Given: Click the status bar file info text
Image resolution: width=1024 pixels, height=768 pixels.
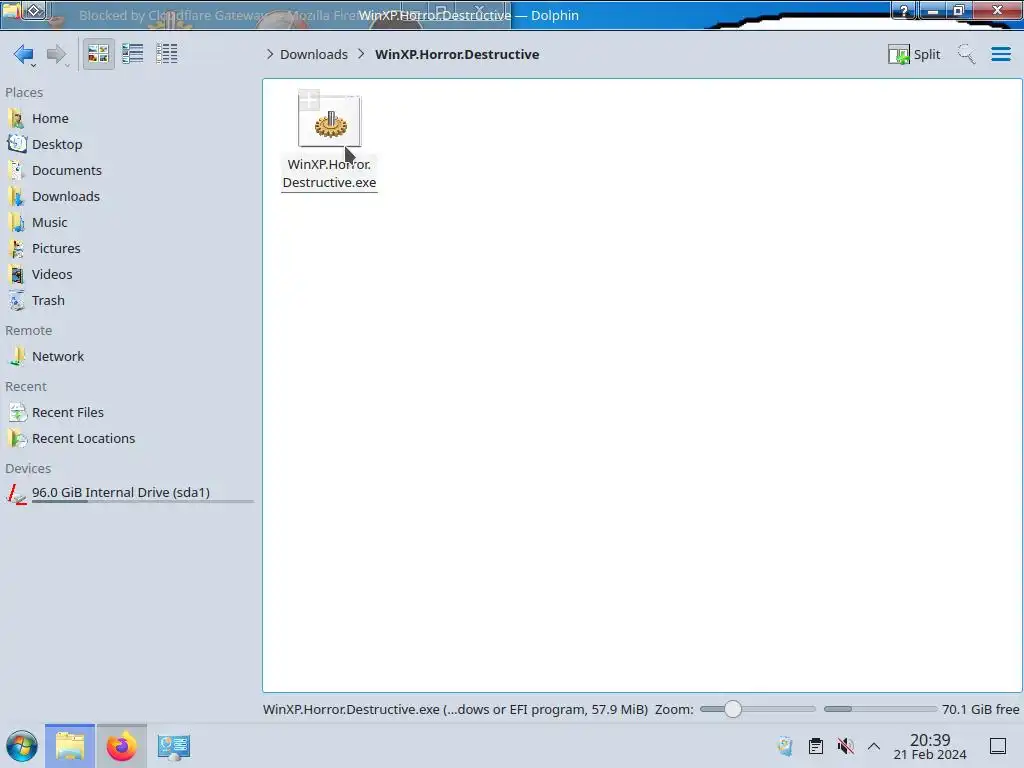Looking at the screenshot, I should tap(455, 709).
